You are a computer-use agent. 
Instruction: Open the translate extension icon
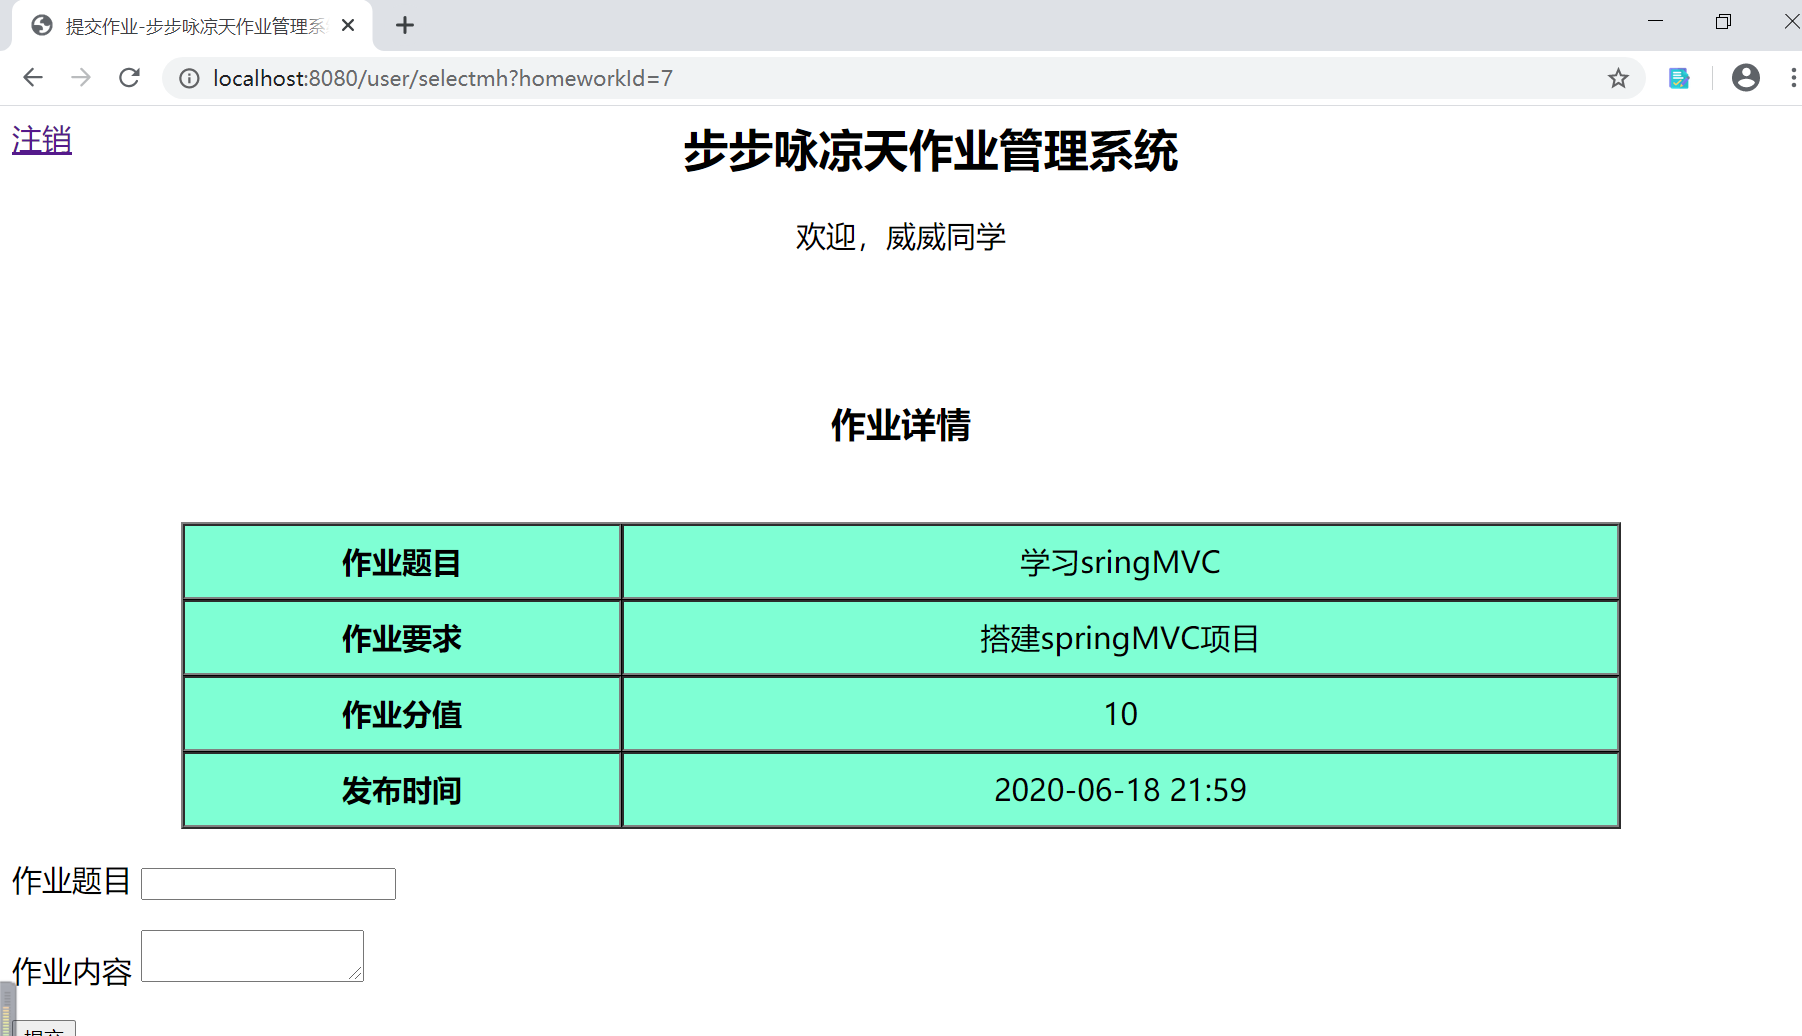coord(1679,78)
